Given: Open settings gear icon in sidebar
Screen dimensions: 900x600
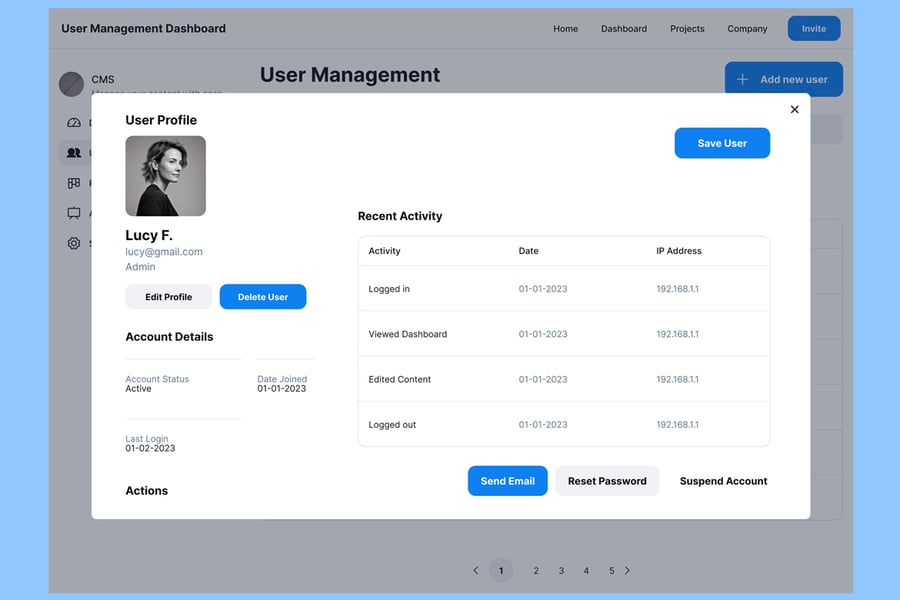Looking at the screenshot, I should [x=74, y=243].
